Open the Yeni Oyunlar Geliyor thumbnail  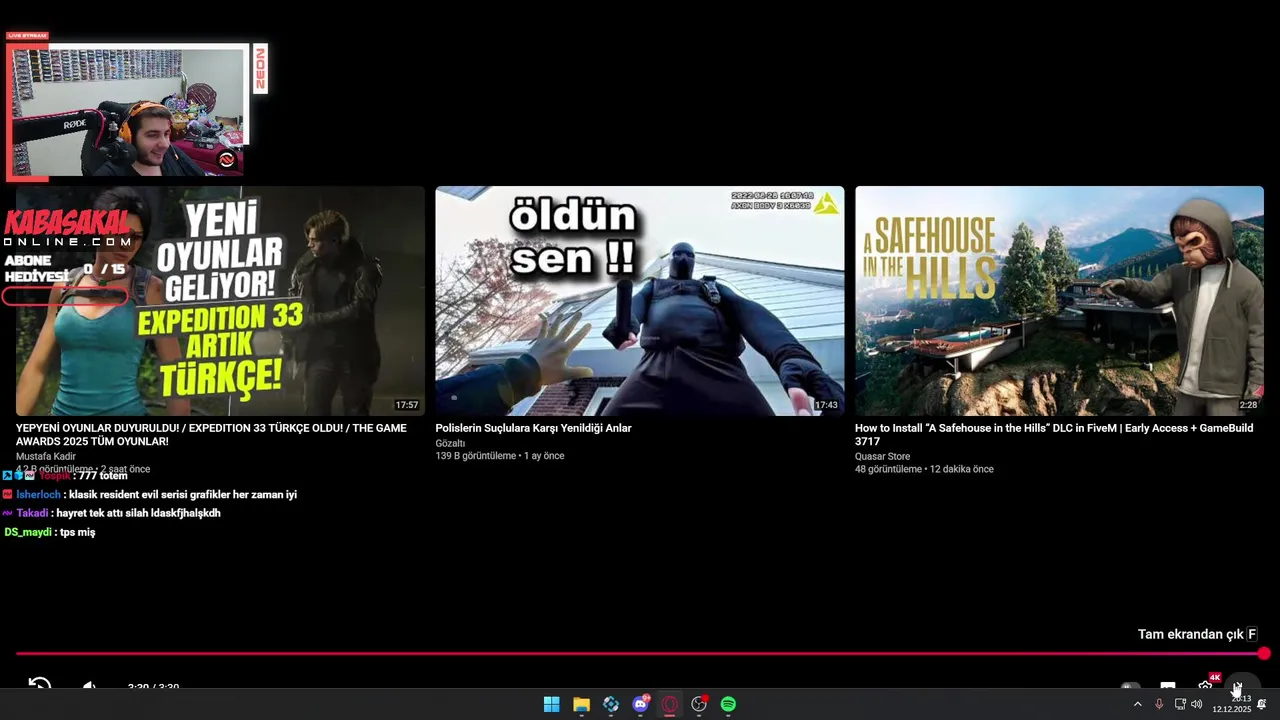(220, 300)
